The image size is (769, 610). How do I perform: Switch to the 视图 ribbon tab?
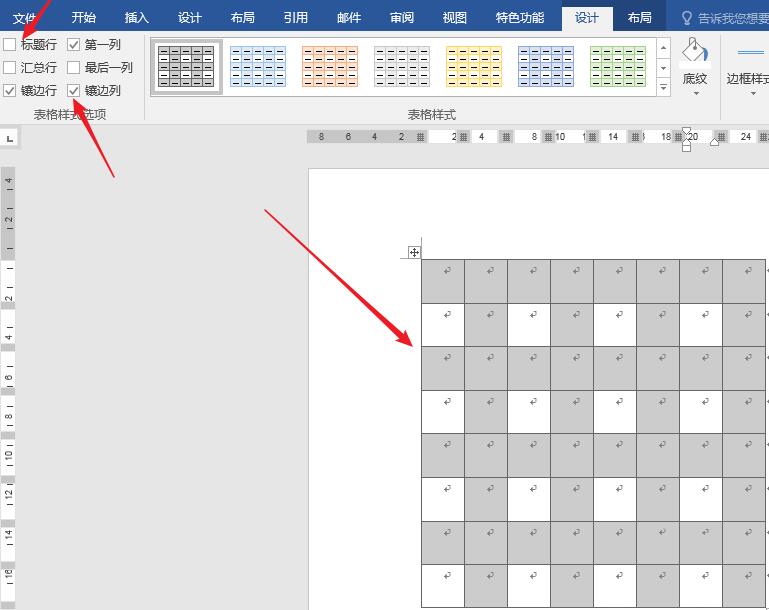click(454, 18)
